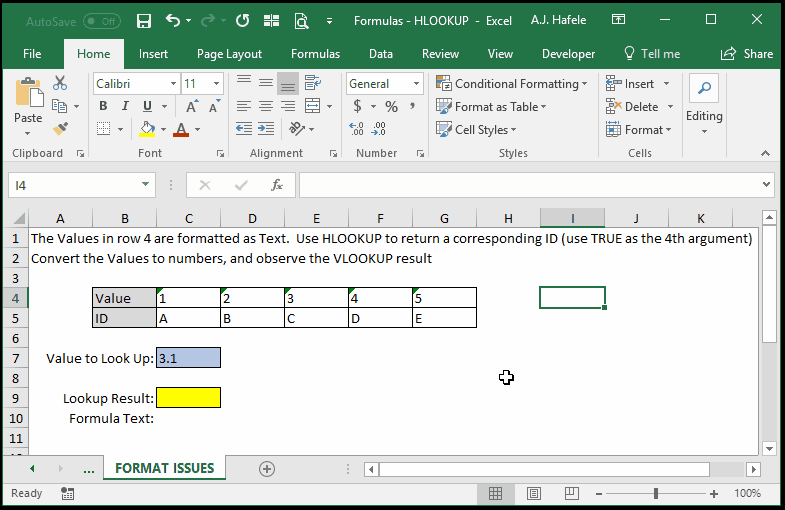Viewport: 785px width, 510px height.
Task: Increase font size with large A icon
Action: coord(192,106)
